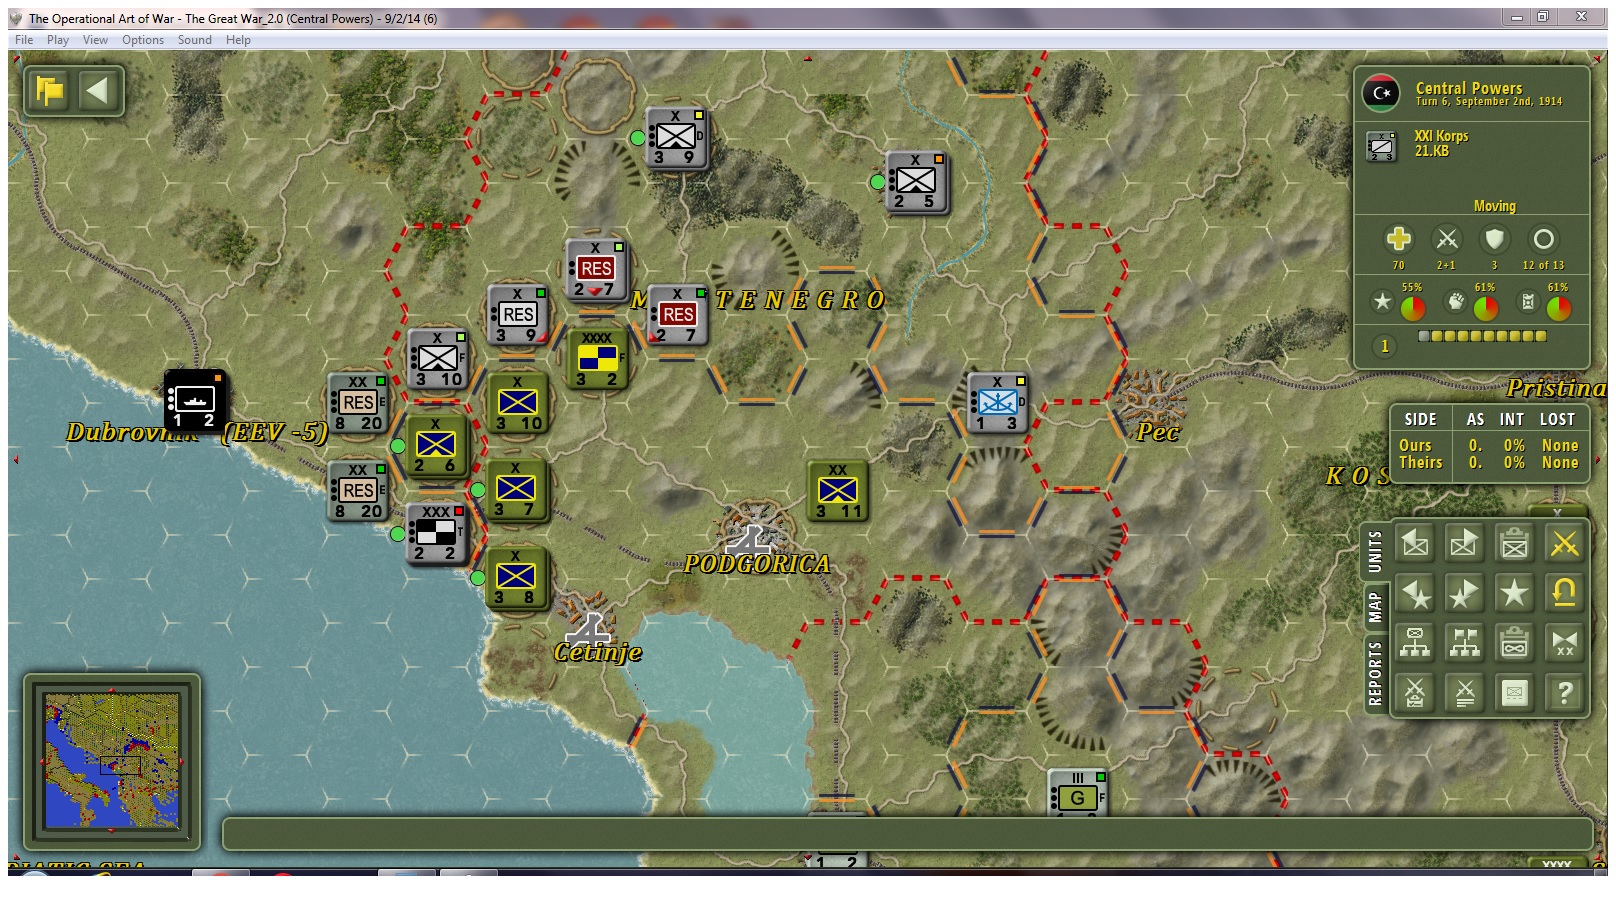Open the Options menu
The width and height of the screenshot is (1616, 923).
[143, 40]
